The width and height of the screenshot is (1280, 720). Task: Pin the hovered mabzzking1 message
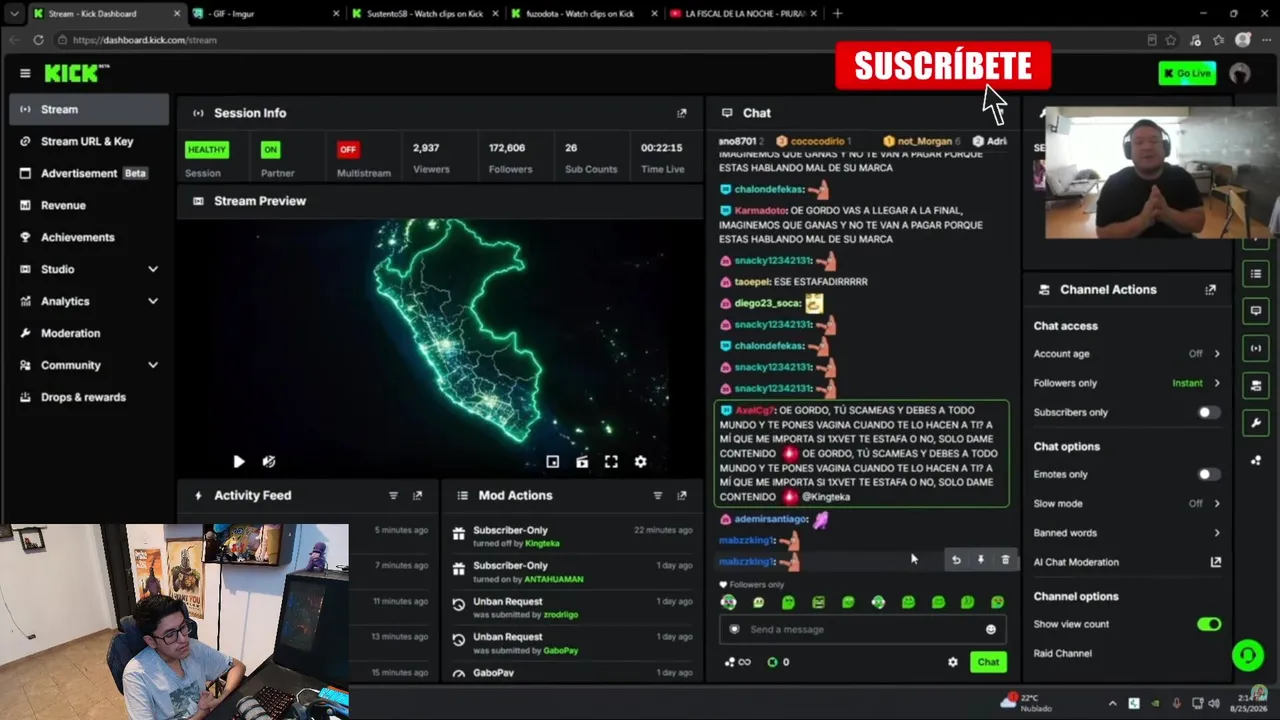coord(980,560)
